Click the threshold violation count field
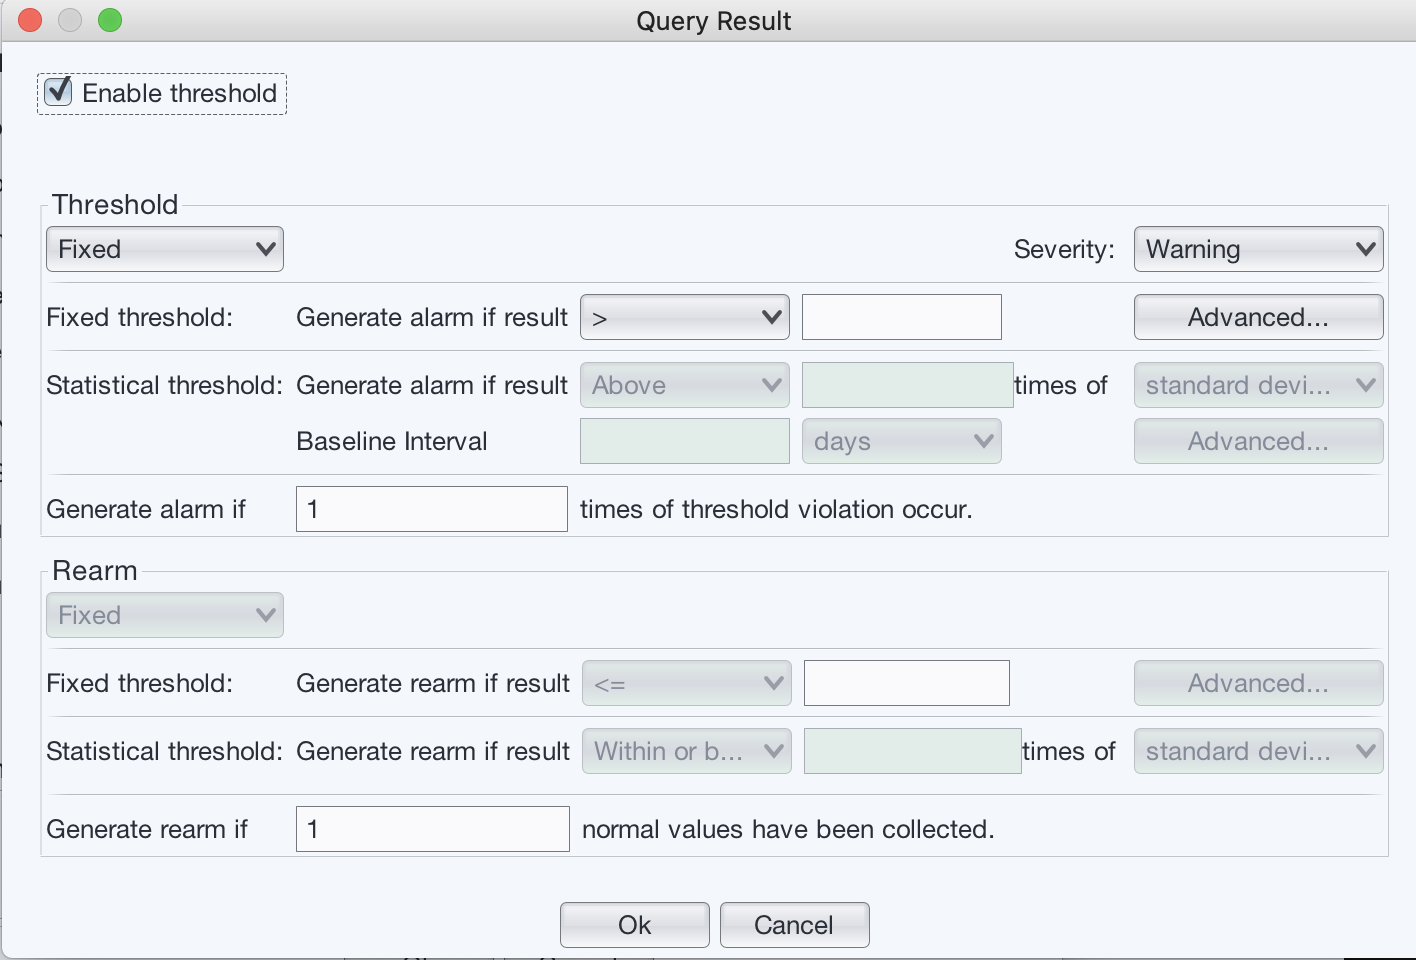The width and height of the screenshot is (1416, 960). click(x=431, y=509)
